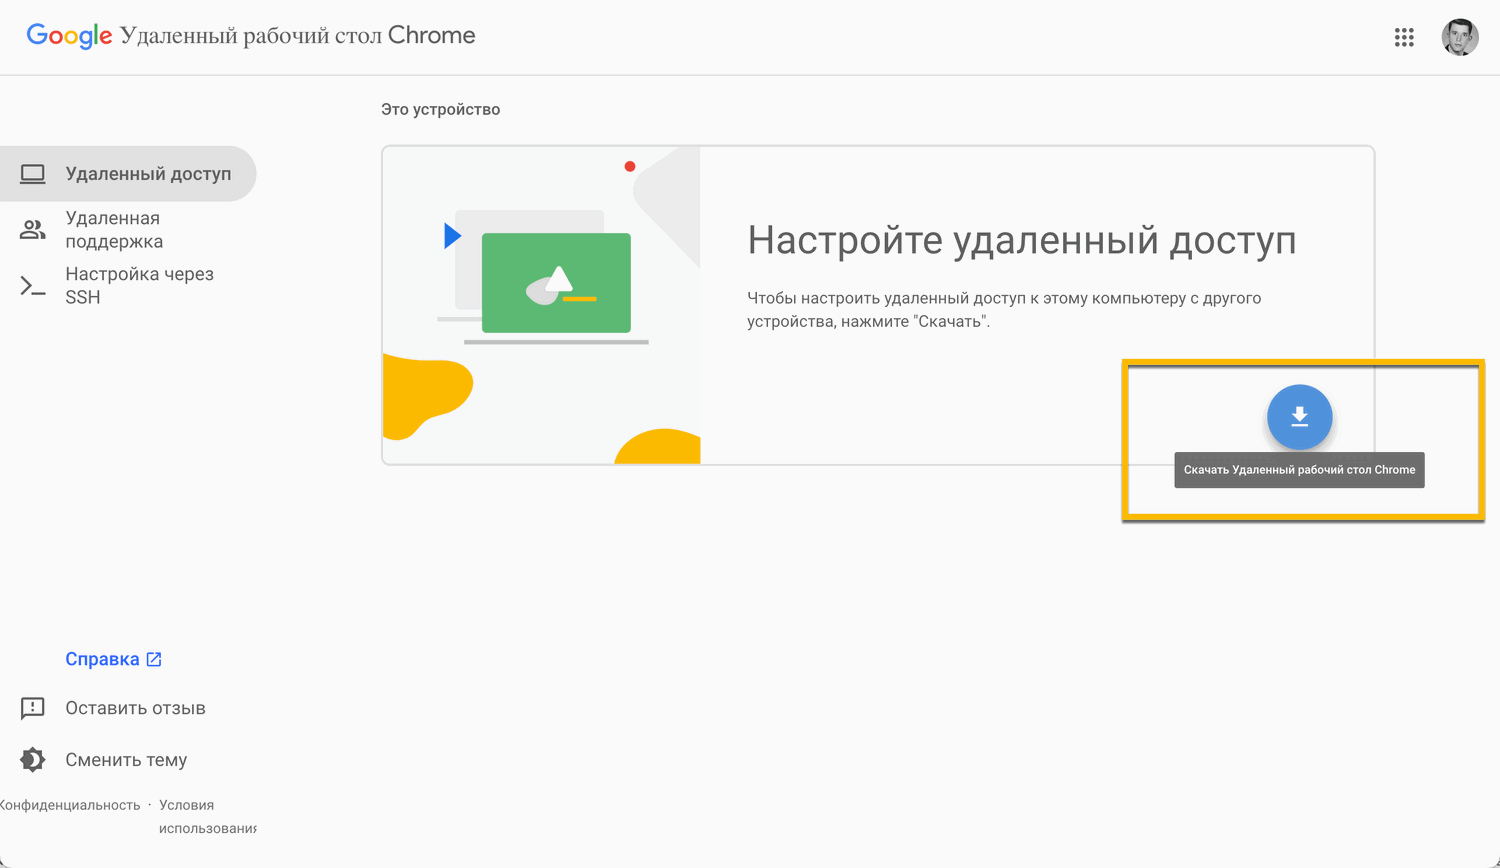Select the Удаленный доступ sidebar section
The height and width of the screenshot is (868, 1500).
(140, 173)
